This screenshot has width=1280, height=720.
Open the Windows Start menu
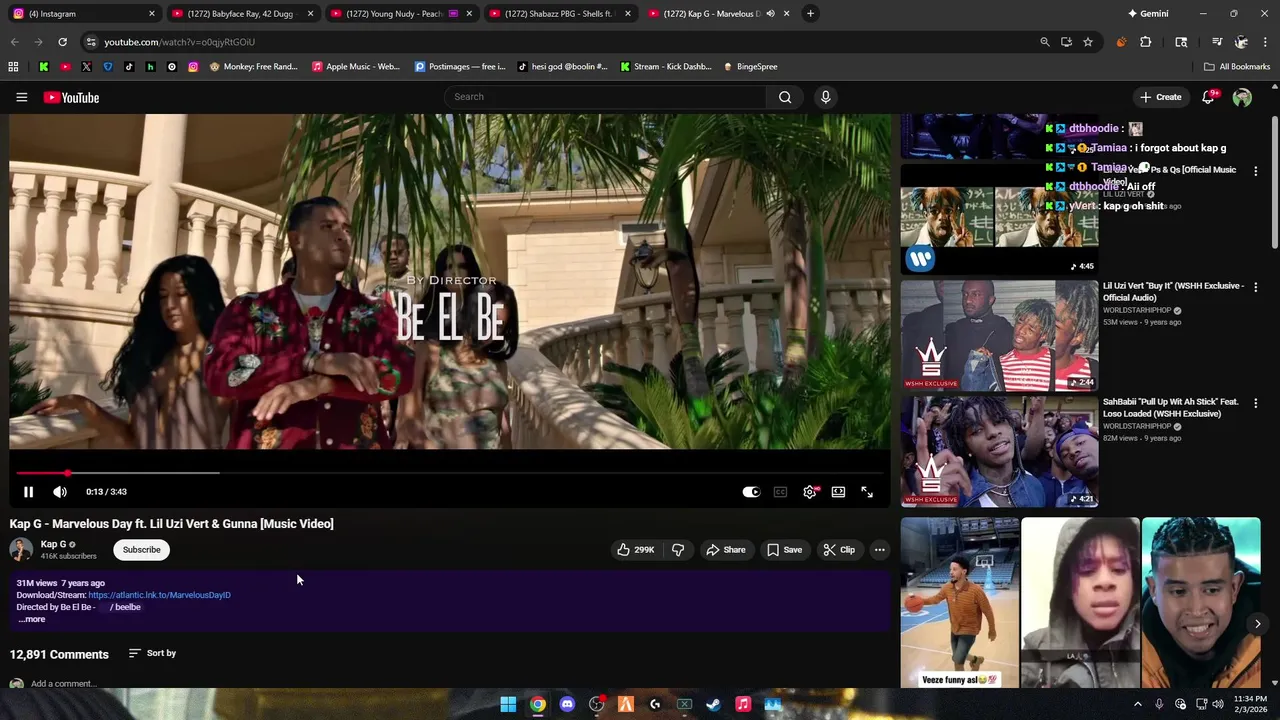tap(508, 704)
